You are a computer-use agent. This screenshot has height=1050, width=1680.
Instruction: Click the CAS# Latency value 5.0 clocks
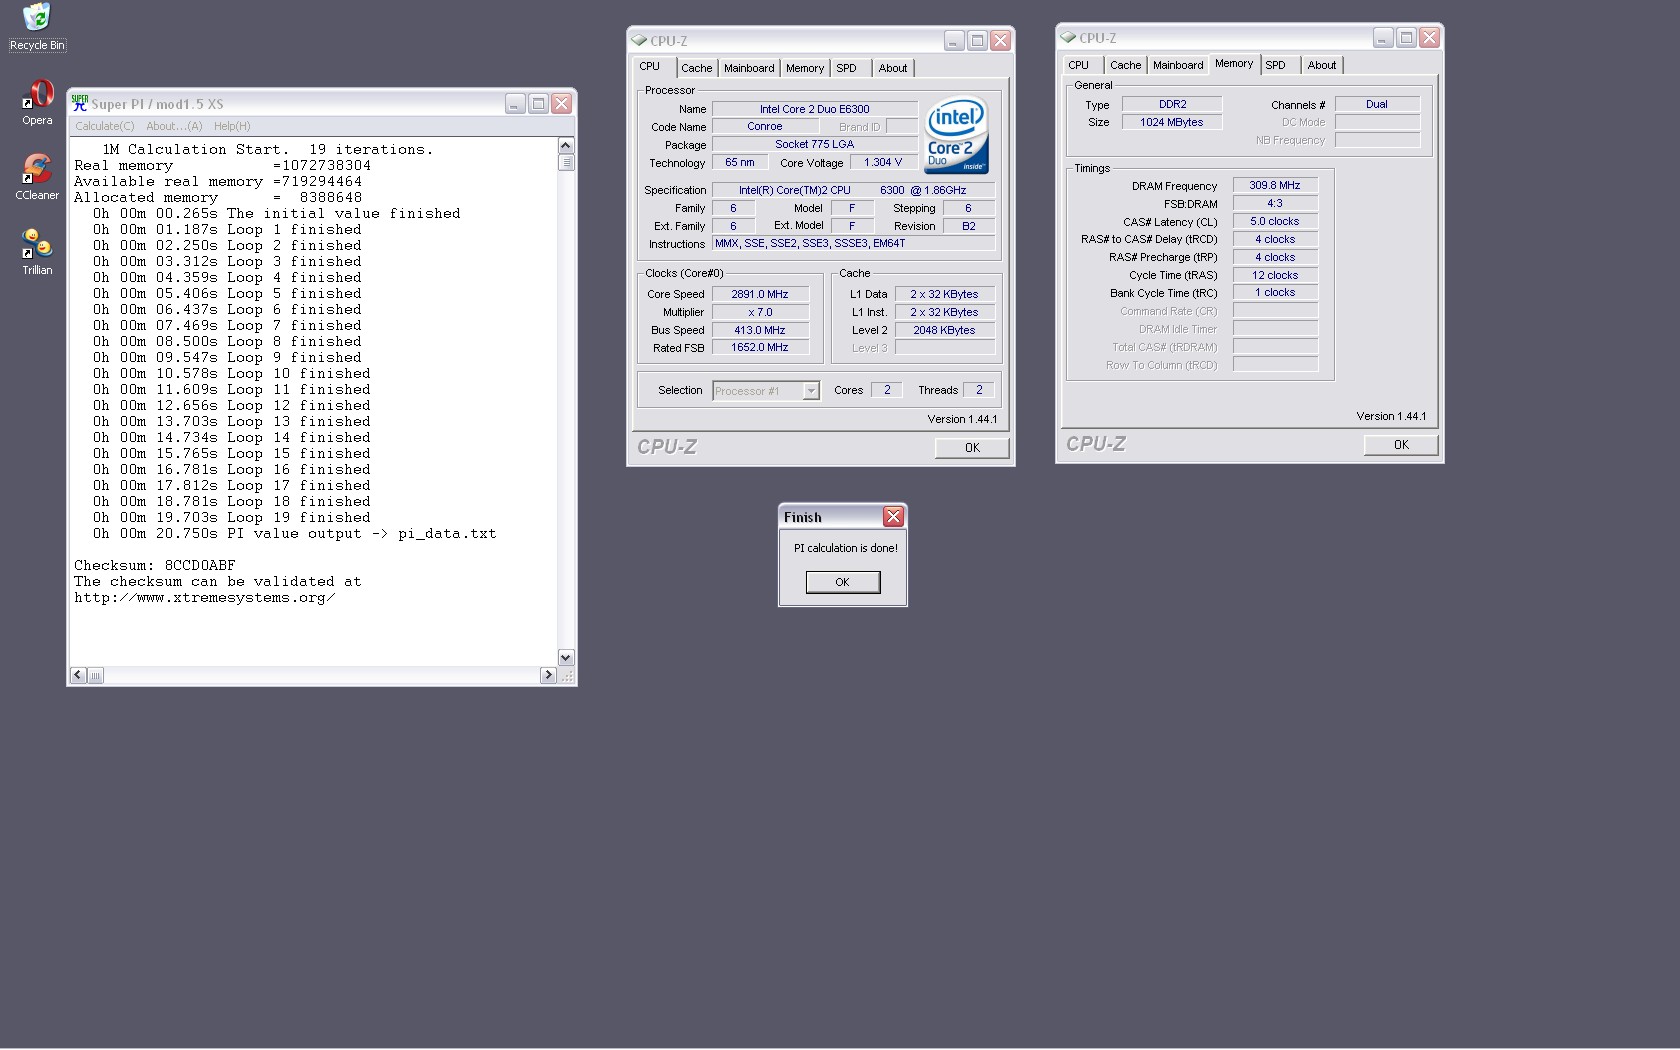(1275, 221)
